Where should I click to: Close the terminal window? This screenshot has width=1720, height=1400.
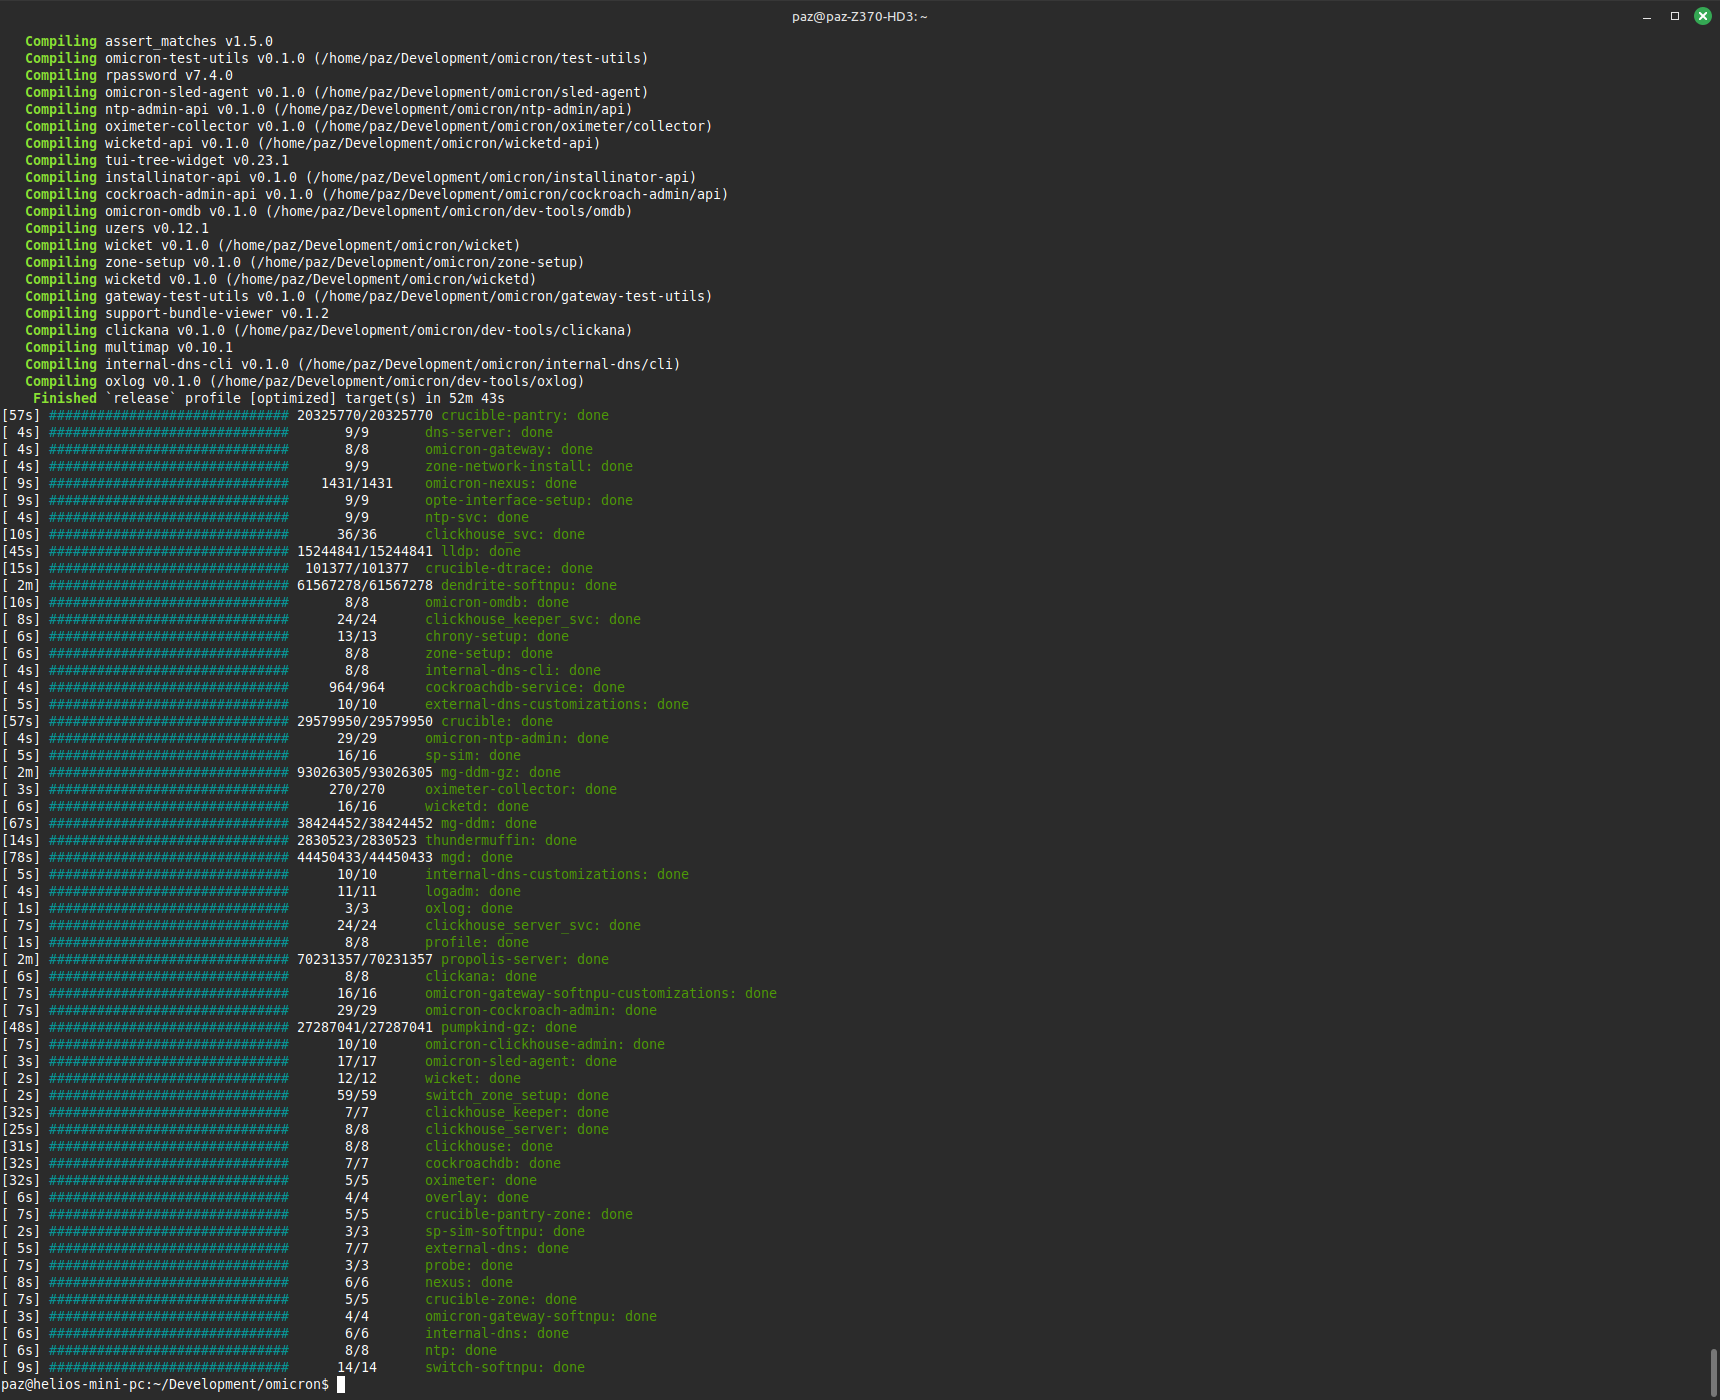1702,16
